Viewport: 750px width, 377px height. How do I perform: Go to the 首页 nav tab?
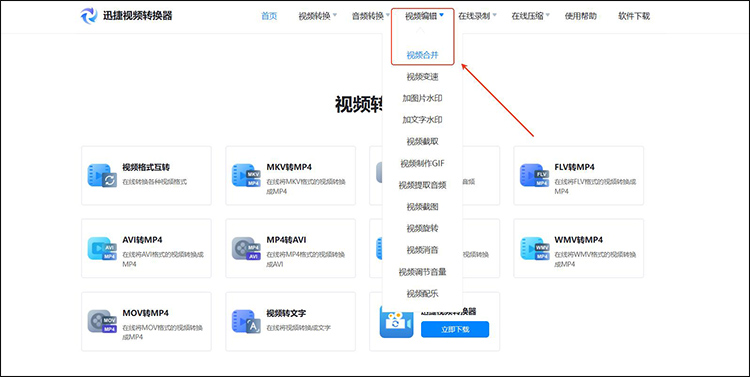269,16
